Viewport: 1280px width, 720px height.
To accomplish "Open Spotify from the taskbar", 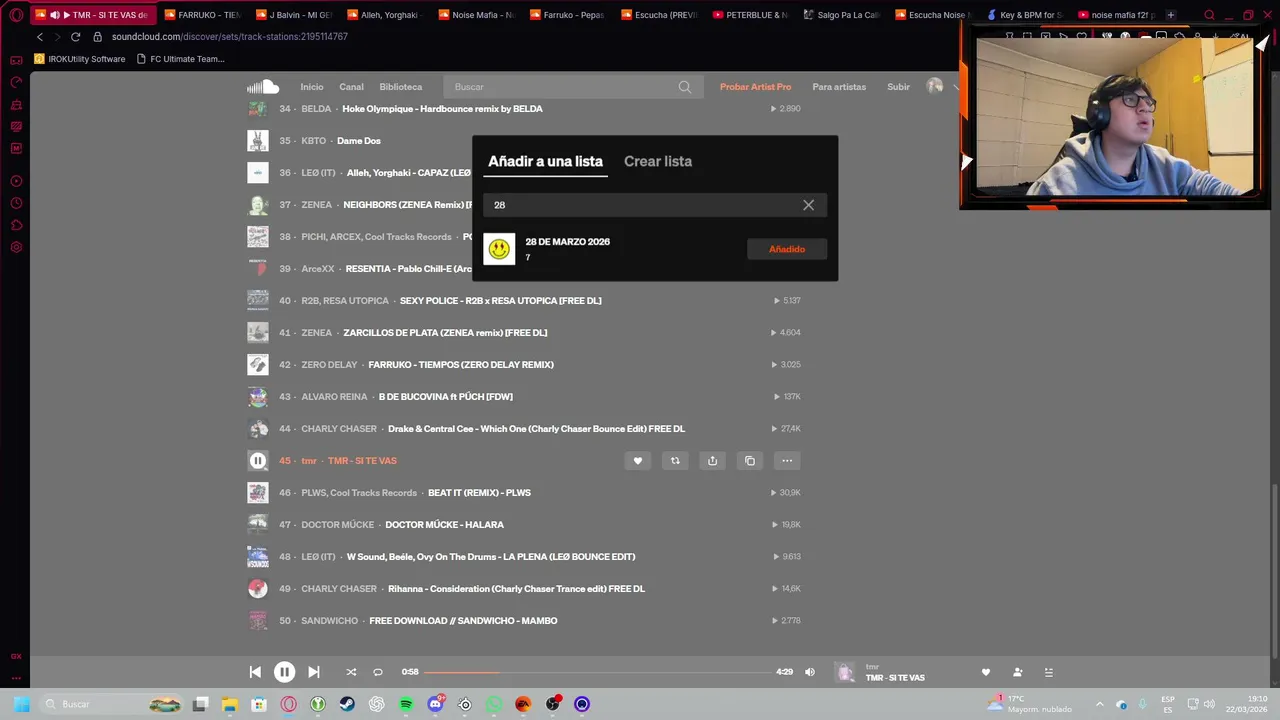I will pos(406,704).
